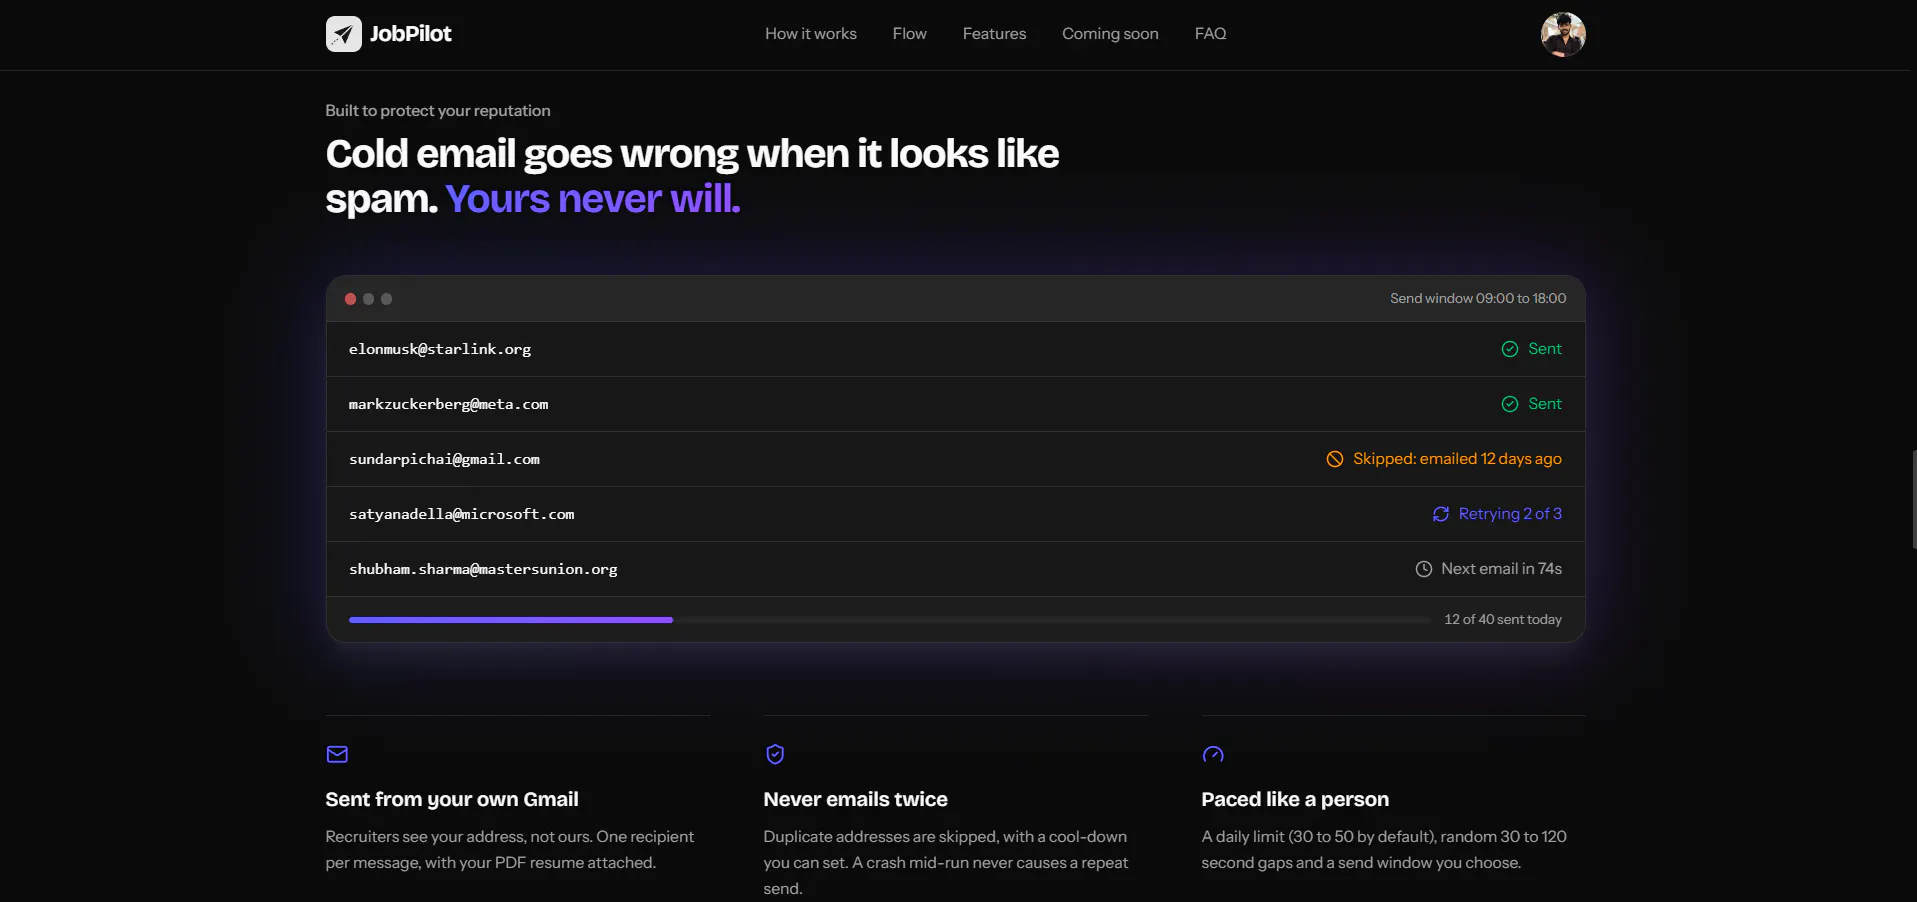The width and height of the screenshot is (1917, 902).
Task: Click the check icon beside markzuckerberg@meta.com Sent
Action: 1510,404
